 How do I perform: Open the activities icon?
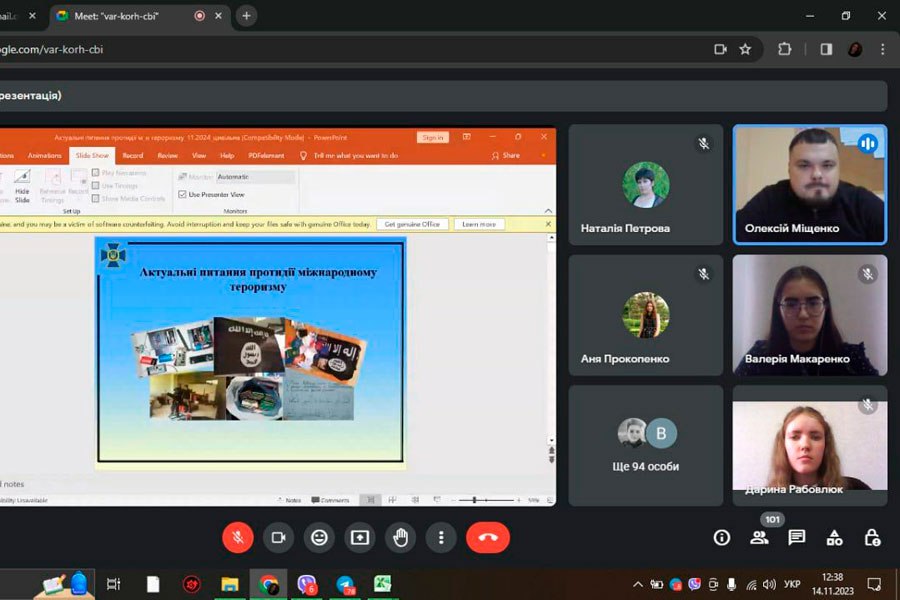834,537
